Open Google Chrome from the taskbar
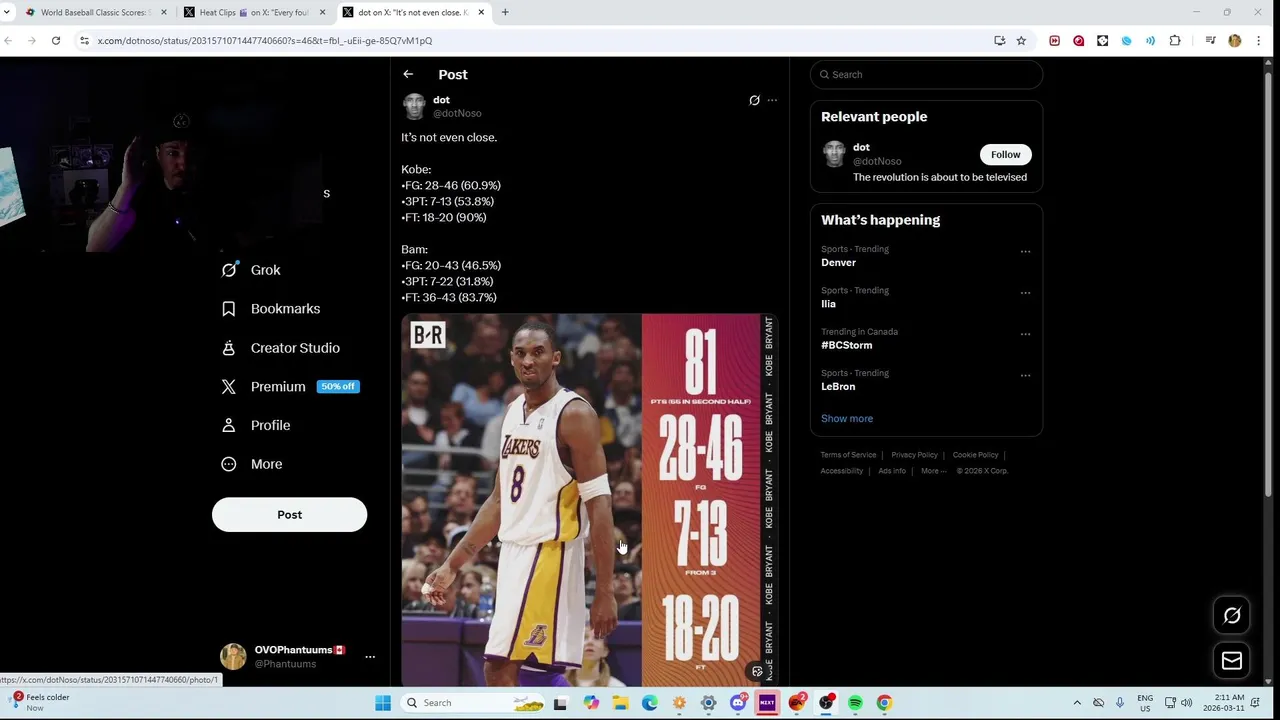The image size is (1280, 720). coord(884,703)
